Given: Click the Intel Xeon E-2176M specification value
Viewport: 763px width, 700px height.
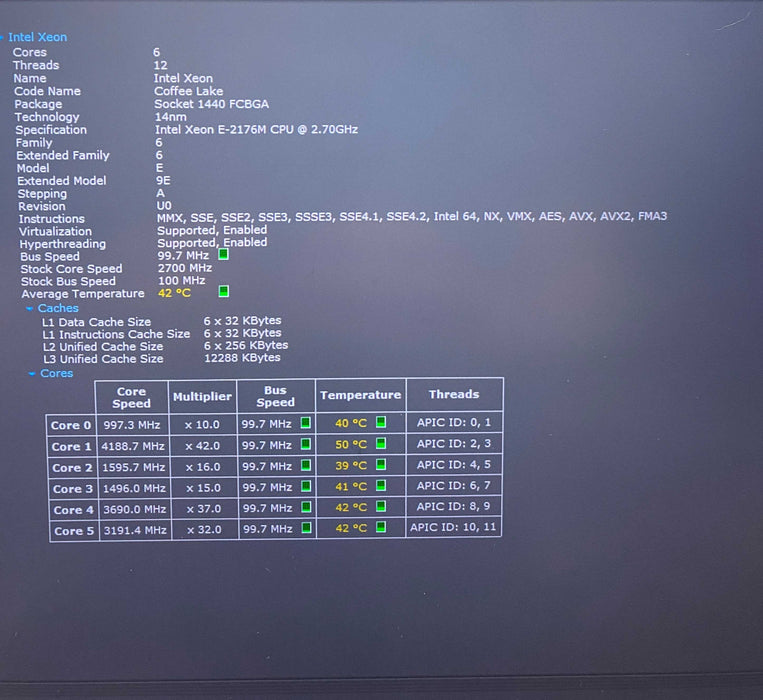Looking at the screenshot, I should click(256, 129).
